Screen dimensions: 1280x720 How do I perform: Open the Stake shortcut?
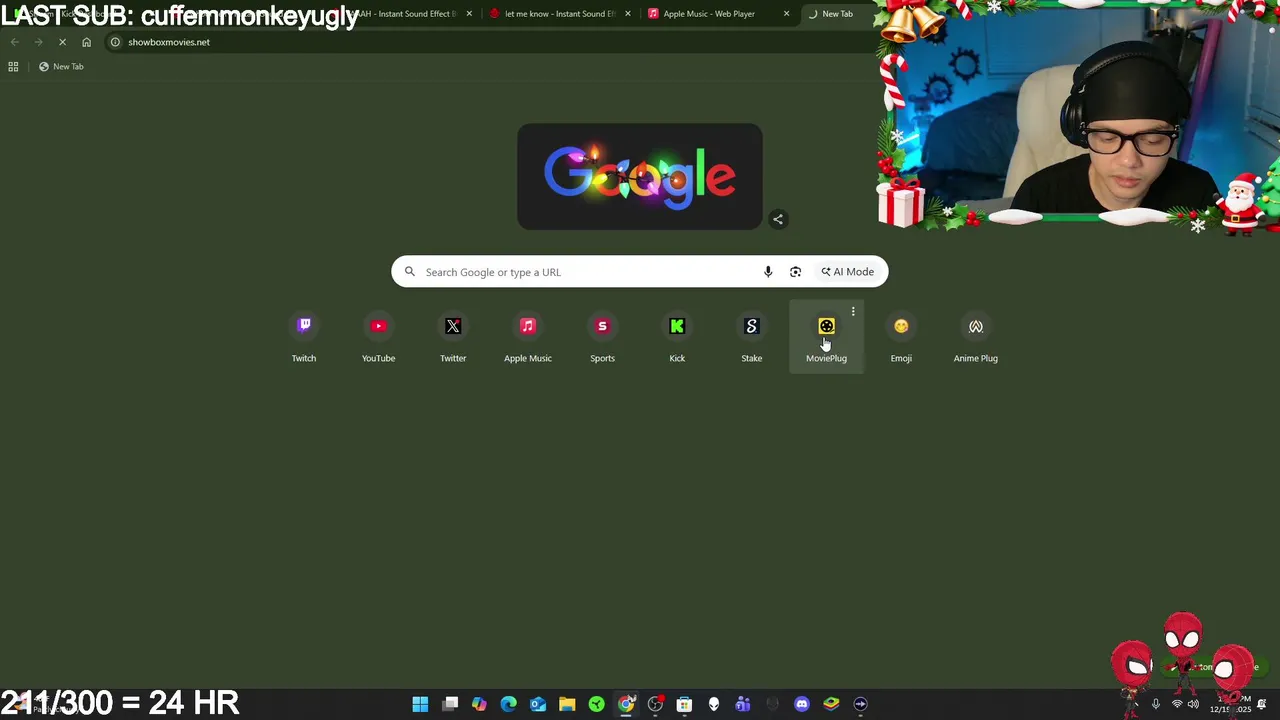coord(752,338)
